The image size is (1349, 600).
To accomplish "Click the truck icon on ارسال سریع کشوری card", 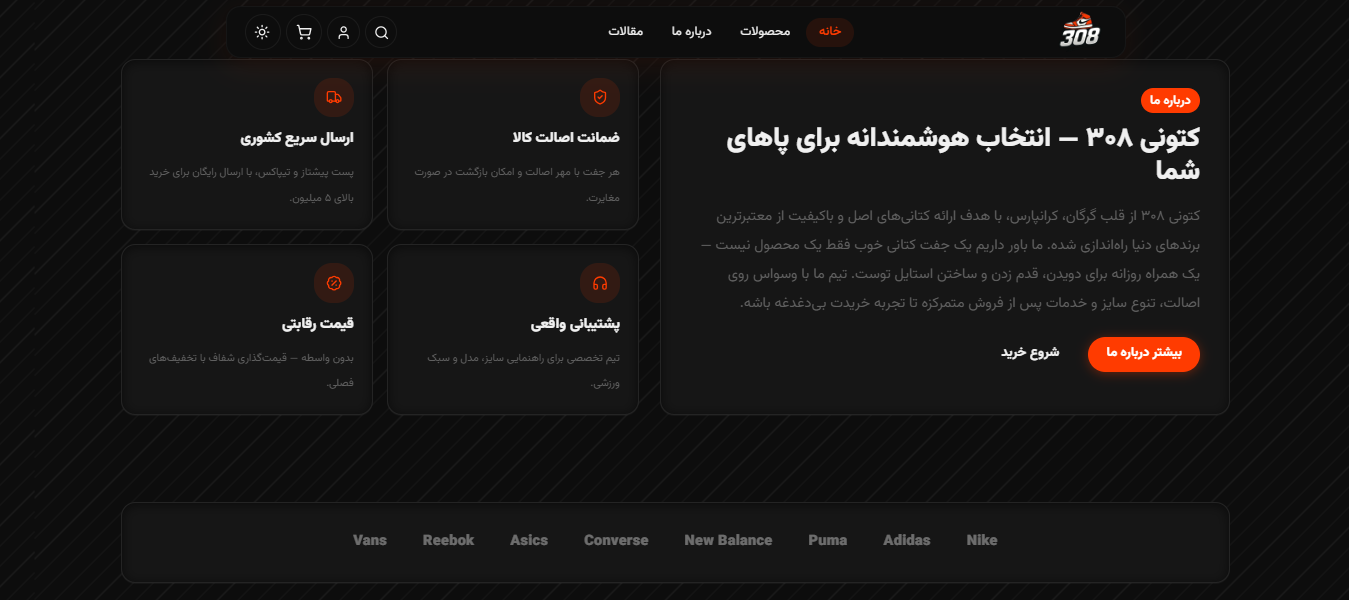I will tap(334, 97).
